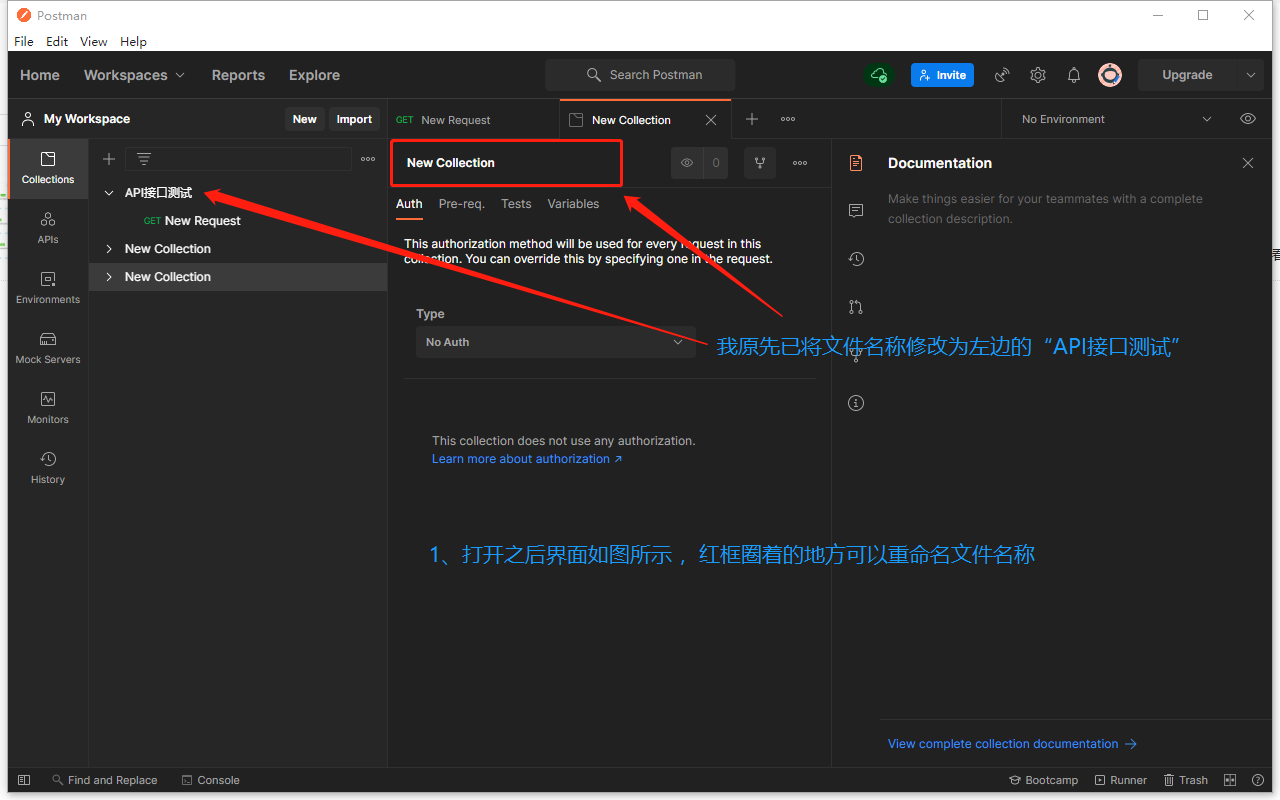Open Trash in status bar
Image resolution: width=1280 pixels, height=800 pixels.
pyautogui.click(x=1186, y=780)
